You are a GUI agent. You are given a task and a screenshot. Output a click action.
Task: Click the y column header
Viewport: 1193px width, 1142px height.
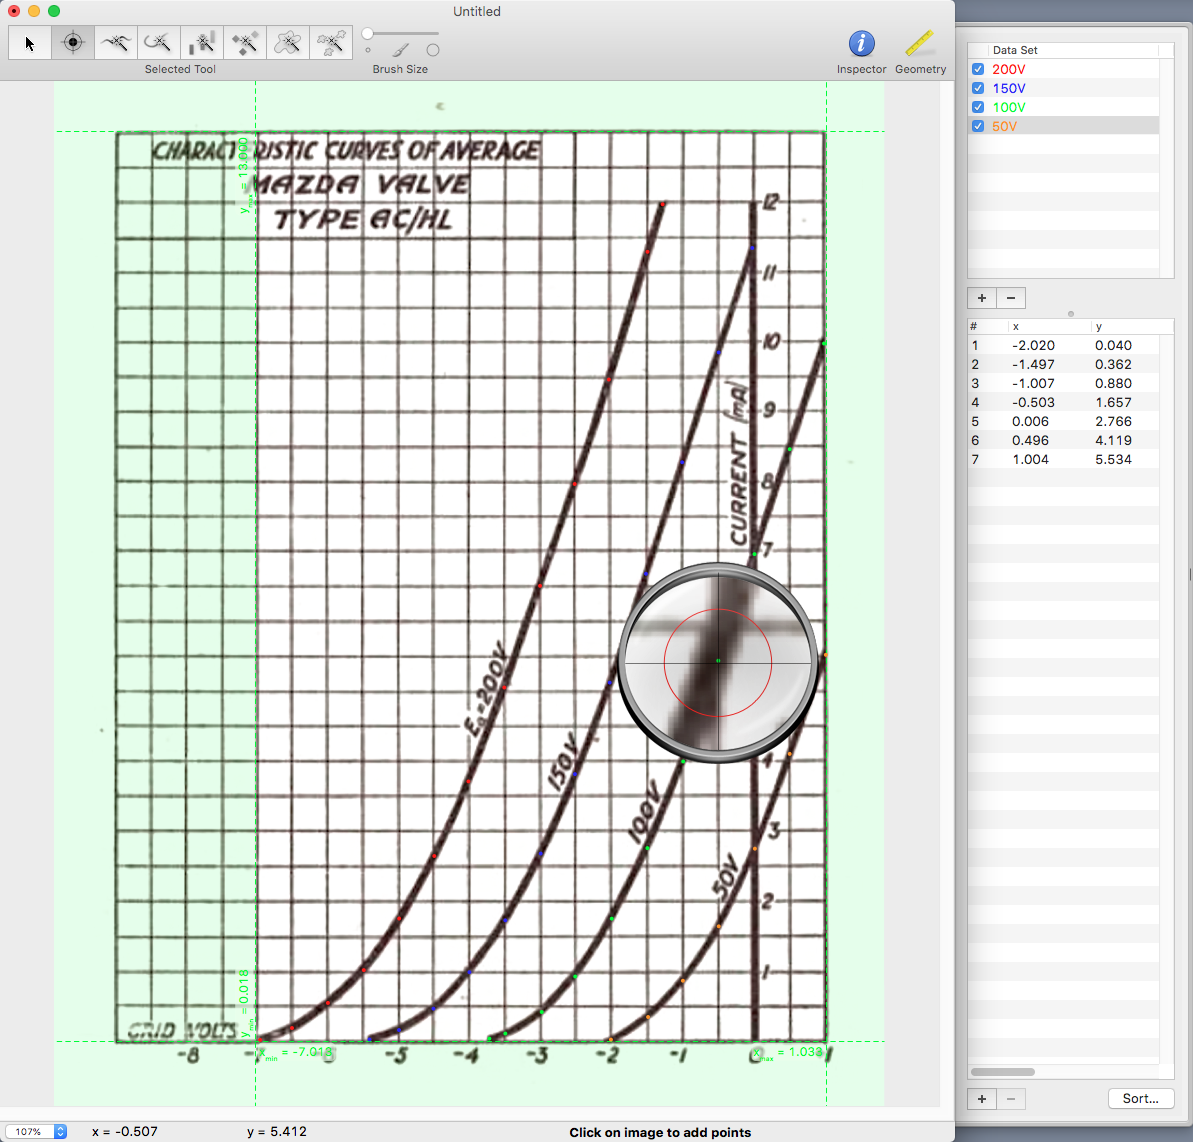point(1132,326)
